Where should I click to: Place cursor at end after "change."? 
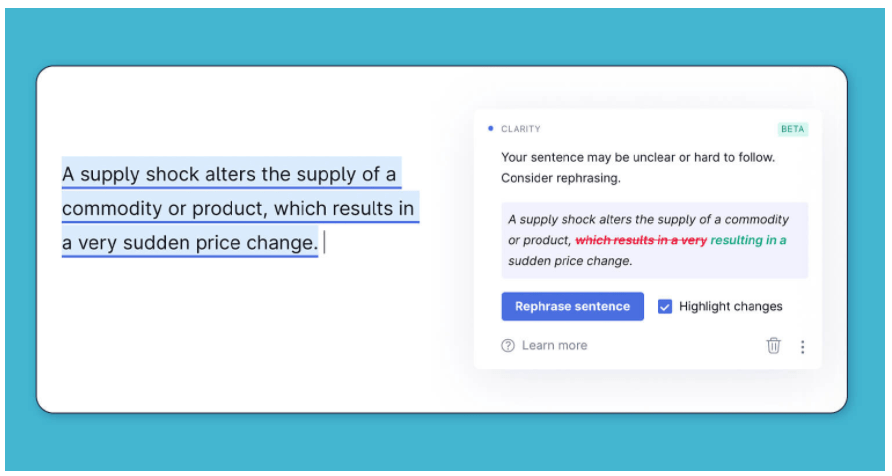tap(322, 243)
